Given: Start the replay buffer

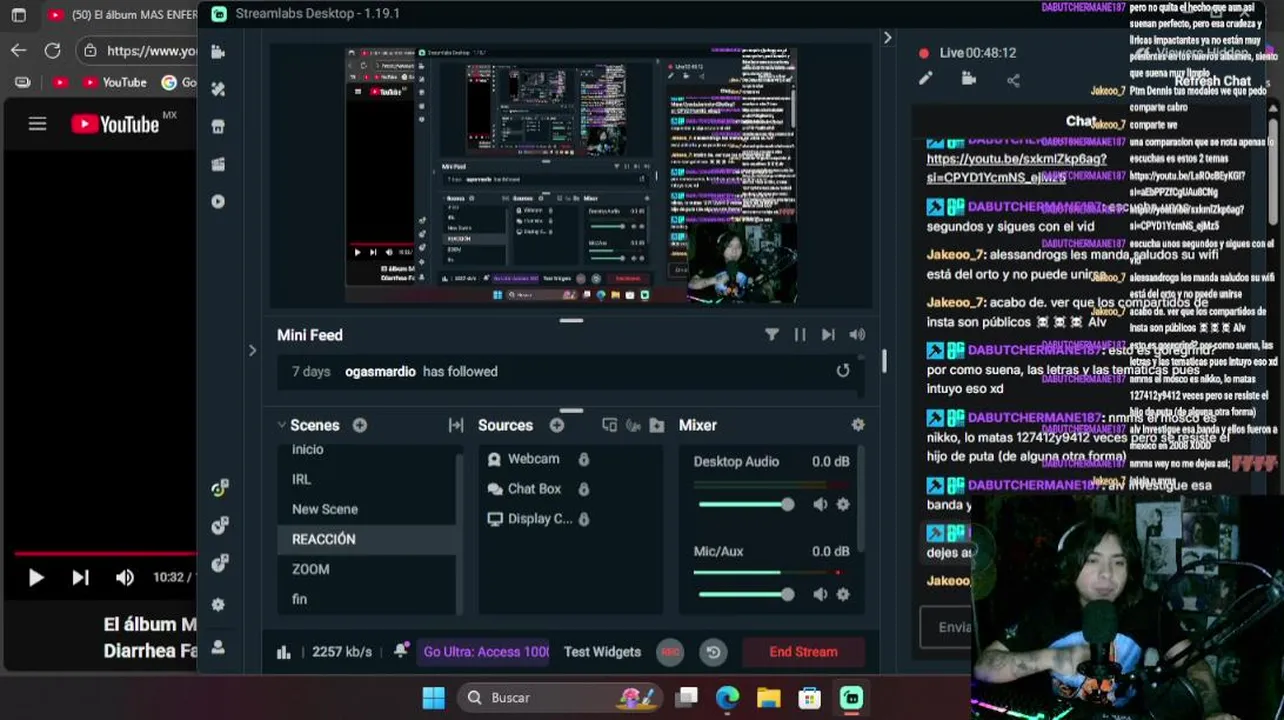Looking at the screenshot, I should pyautogui.click(x=713, y=652).
